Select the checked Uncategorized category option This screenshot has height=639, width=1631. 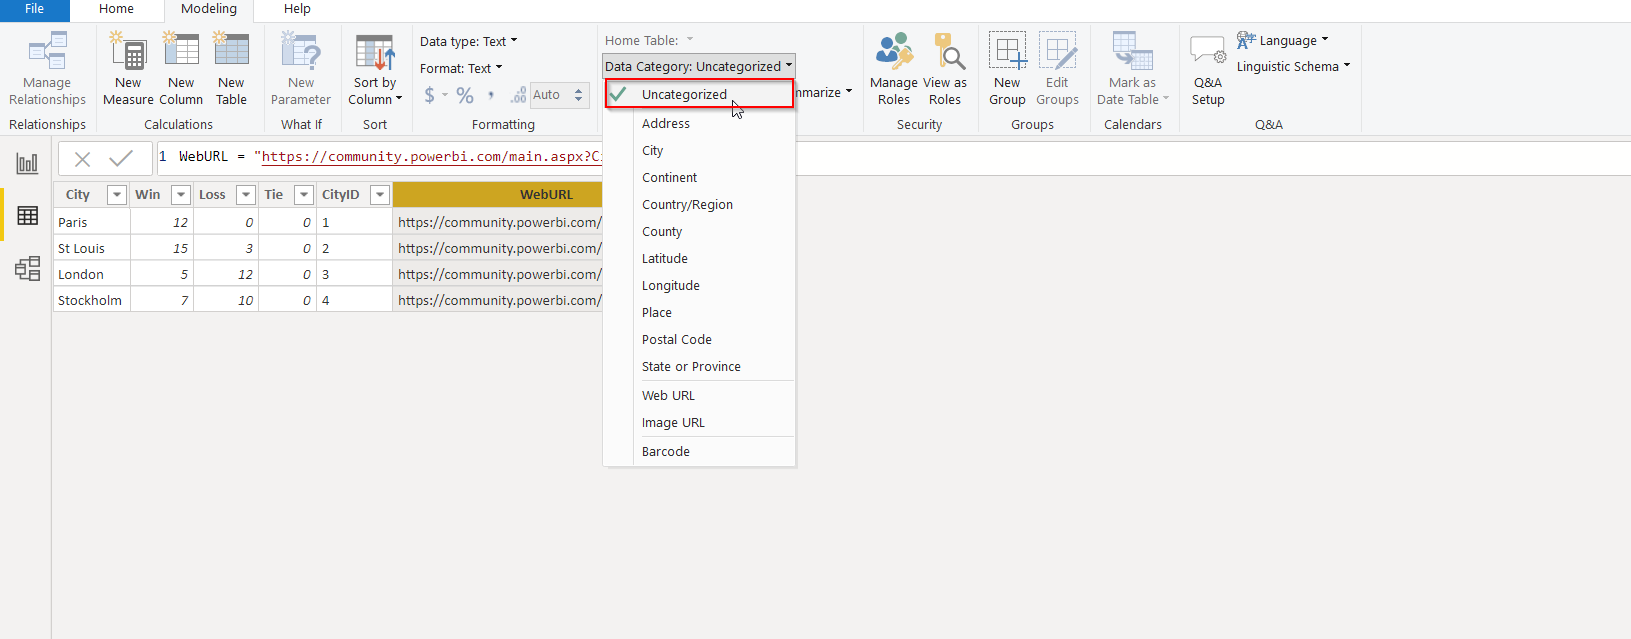coord(684,94)
